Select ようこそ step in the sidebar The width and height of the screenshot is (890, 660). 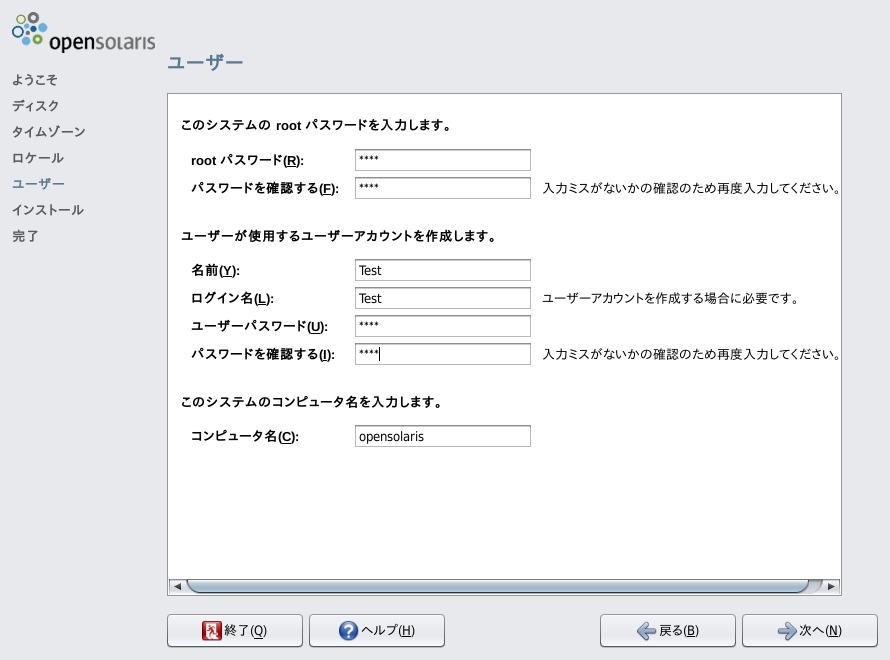[35, 80]
